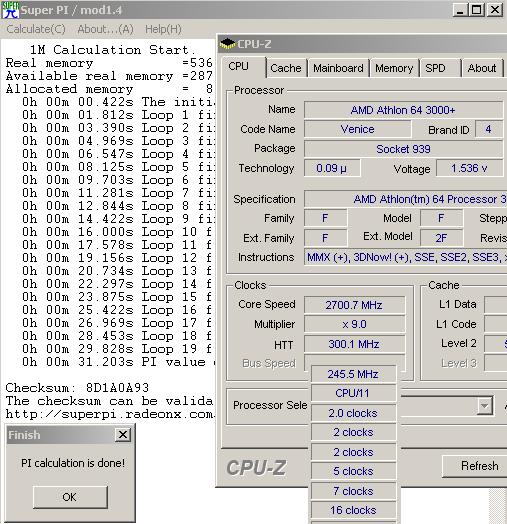Click the overlaid 7 clocks value
This screenshot has width=507, height=524.
pos(353,491)
